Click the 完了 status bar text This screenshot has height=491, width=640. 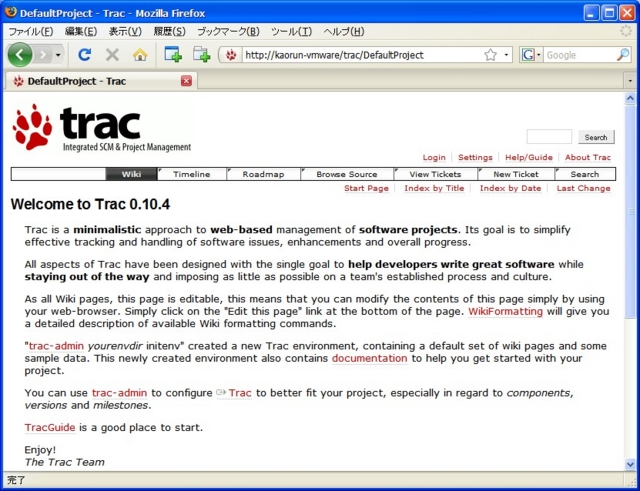pyautogui.click(x=16, y=480)
